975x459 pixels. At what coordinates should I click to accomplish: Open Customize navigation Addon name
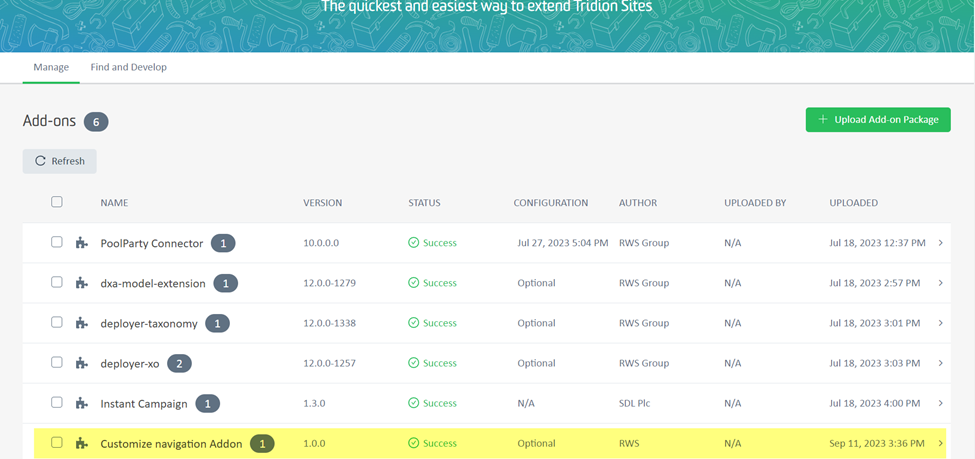[172, 444]
